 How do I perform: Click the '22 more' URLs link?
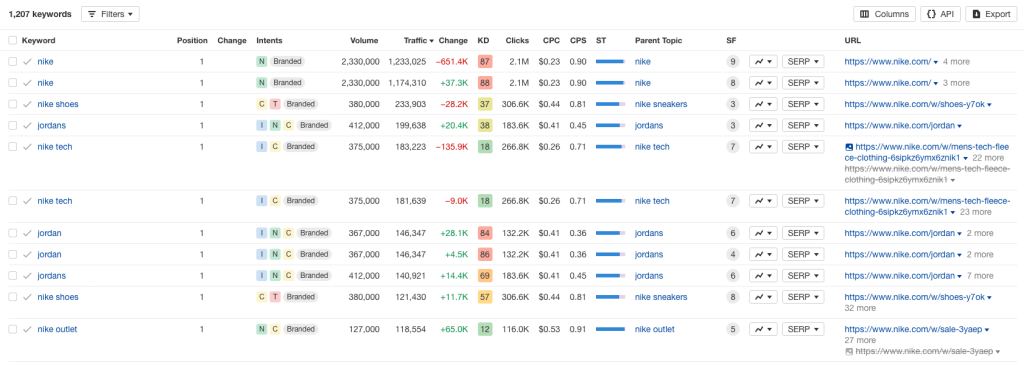(x=988, y=158)
